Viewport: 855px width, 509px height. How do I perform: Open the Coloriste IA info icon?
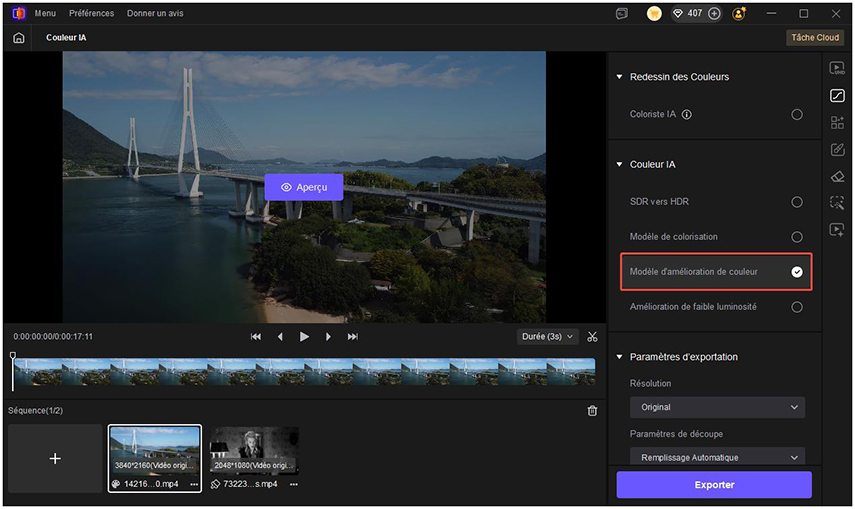[x=687, y=115]
